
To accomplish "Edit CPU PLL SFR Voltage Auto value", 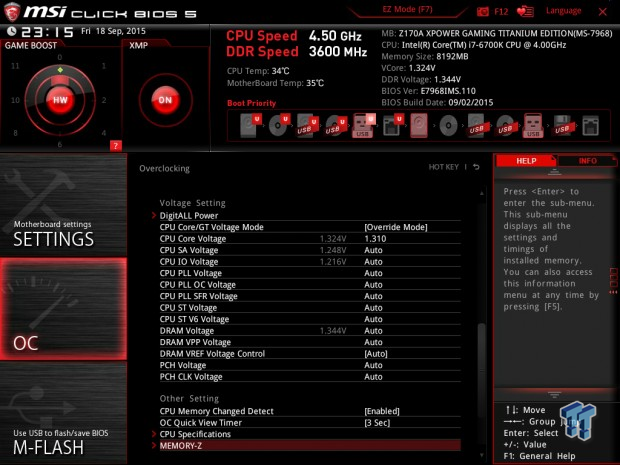I will click(373, 296).
